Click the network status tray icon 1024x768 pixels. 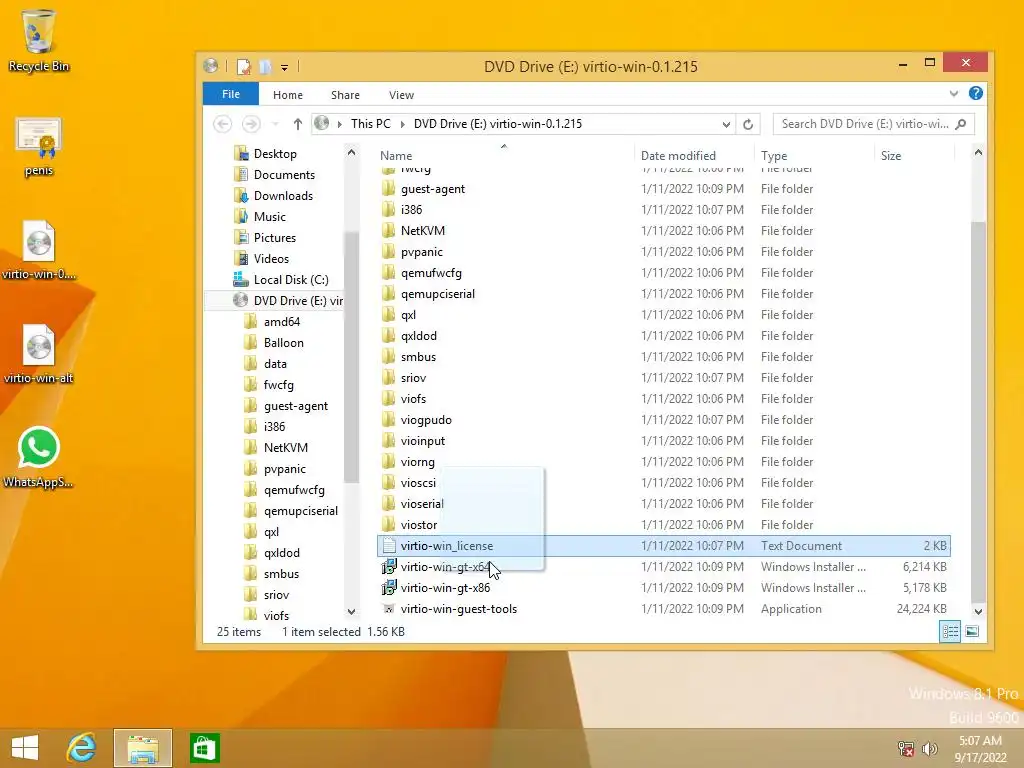(x=906, y=748)
